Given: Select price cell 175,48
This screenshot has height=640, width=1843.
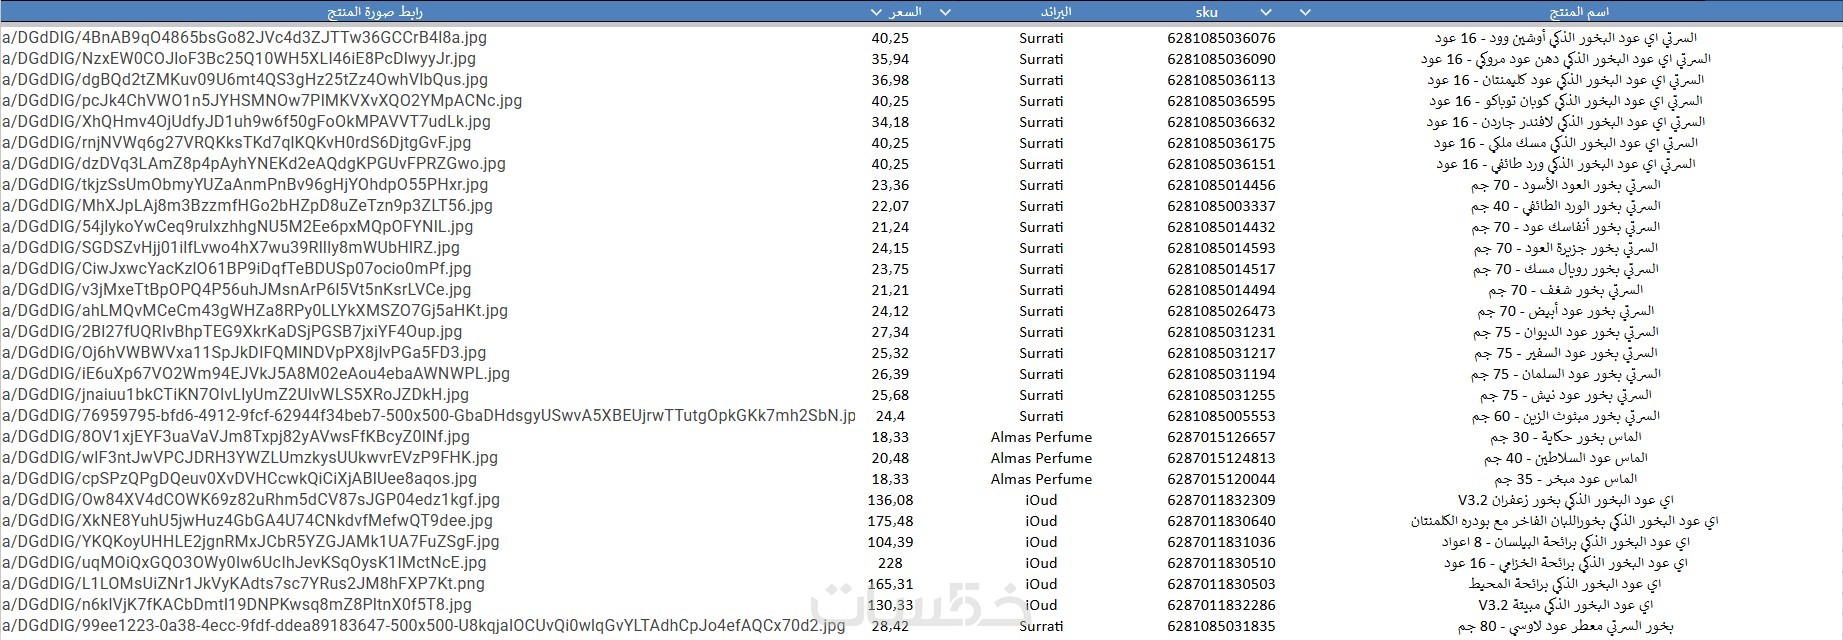Looking at the screenshot, I should [x=890, y=521].
